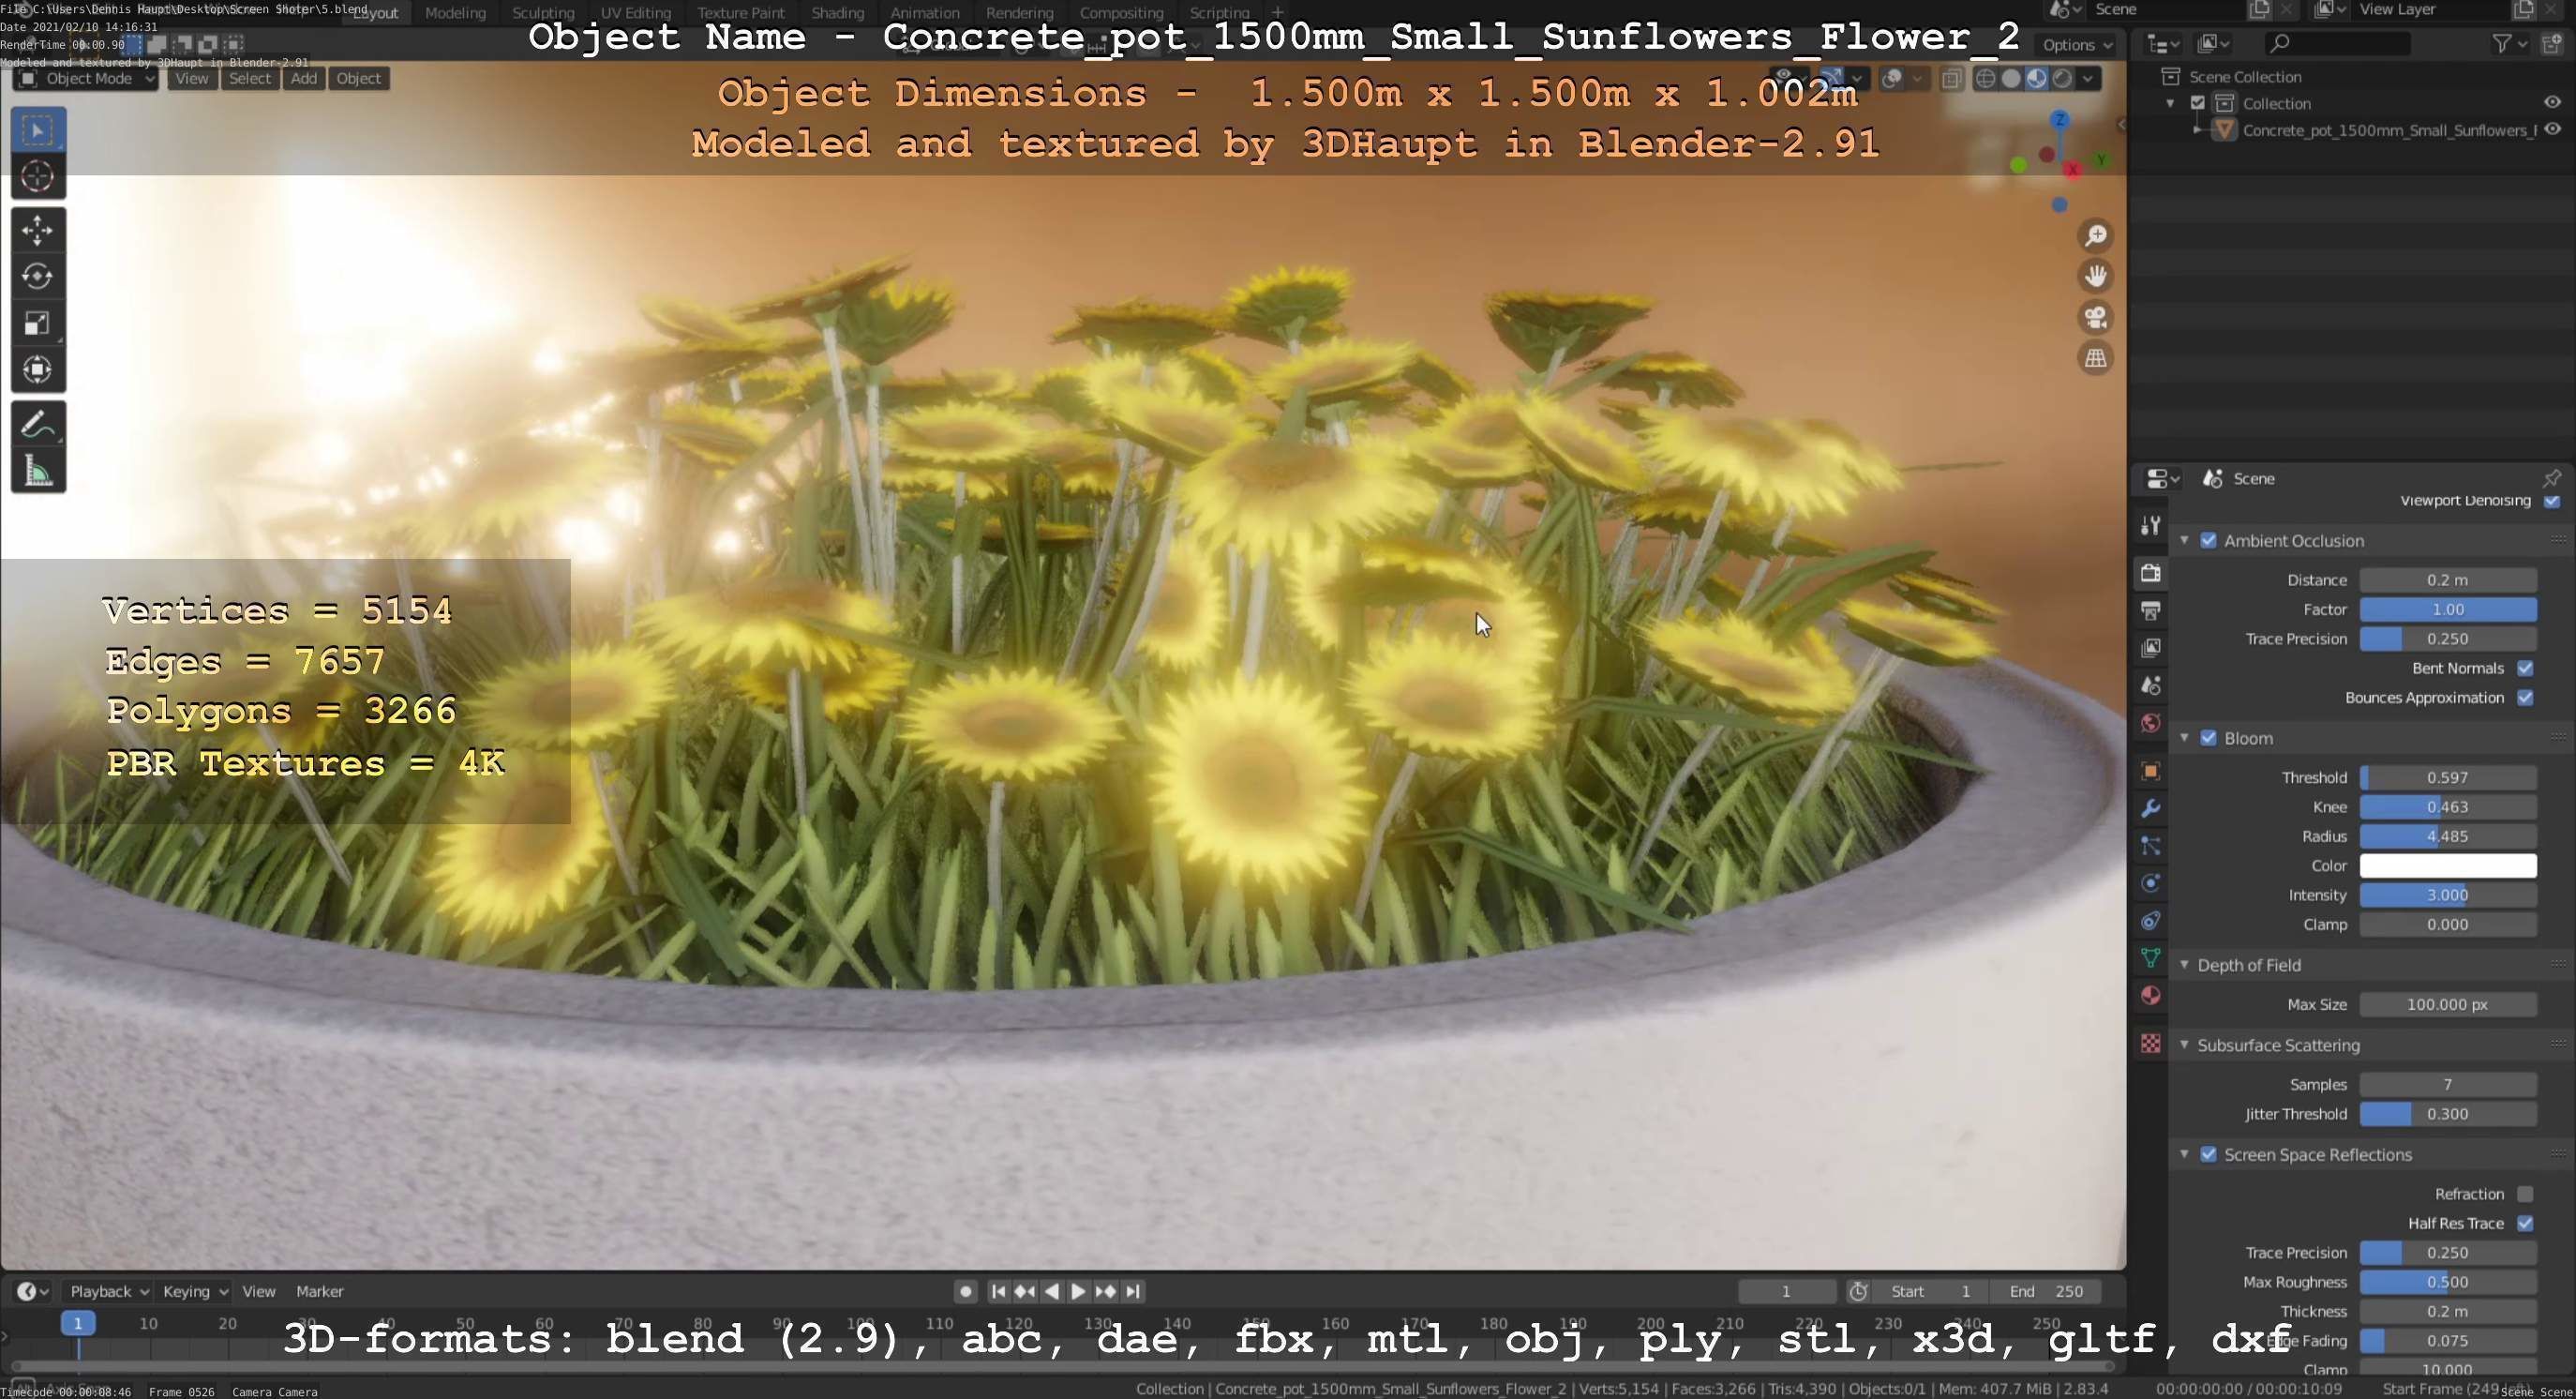Open viewport shading options dropdown arrow
The image size is (2576, 1399).
(2088, 78)
